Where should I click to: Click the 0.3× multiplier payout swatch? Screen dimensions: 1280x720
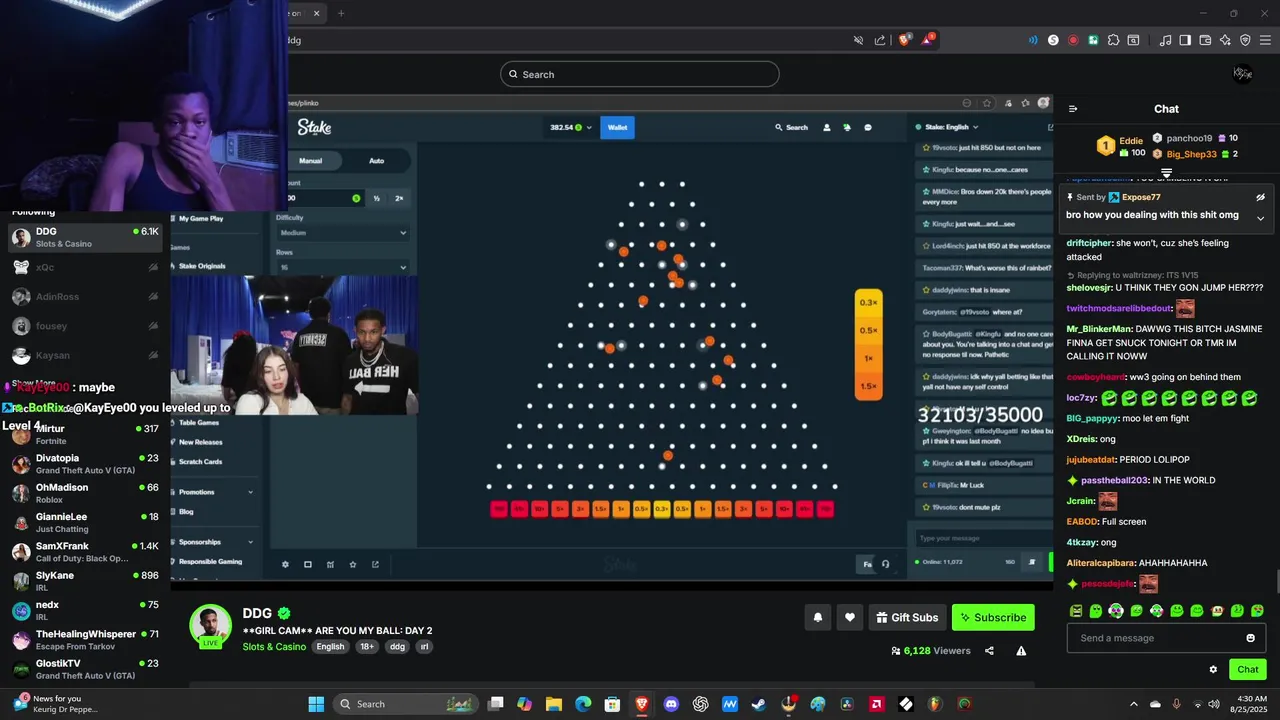868,302
